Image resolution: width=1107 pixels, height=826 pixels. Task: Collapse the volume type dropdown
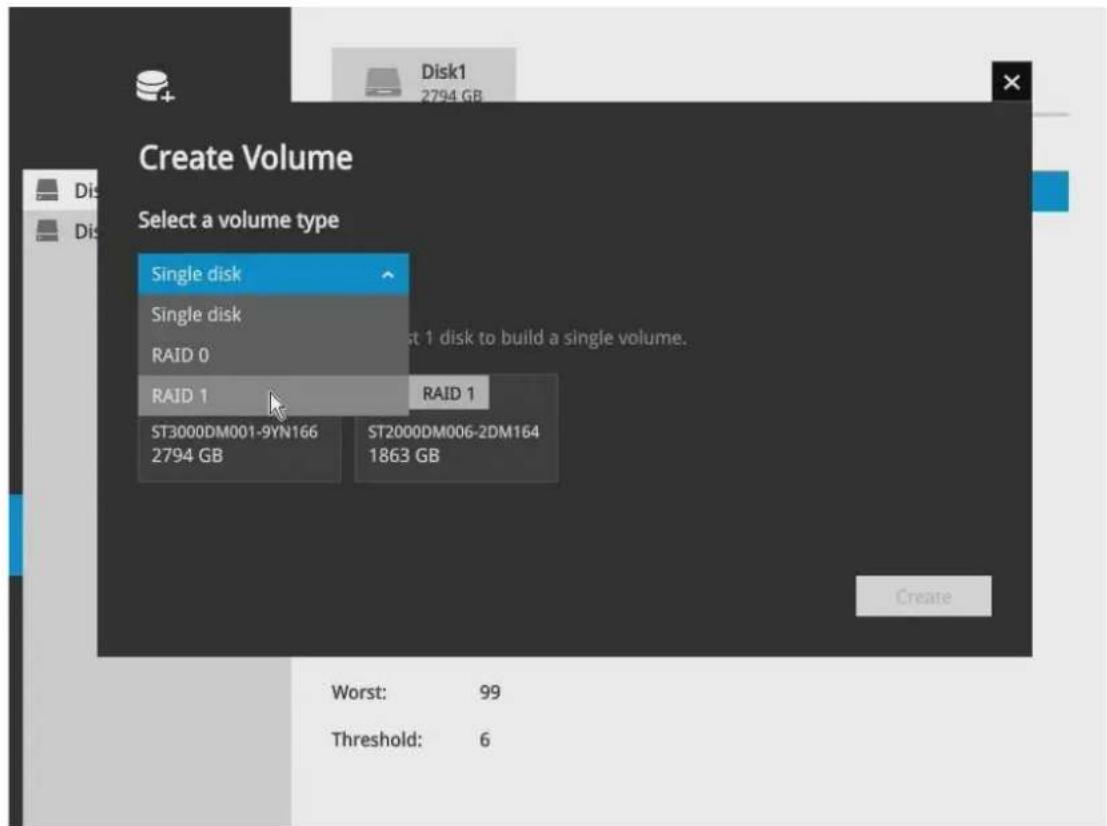(273, 274)
